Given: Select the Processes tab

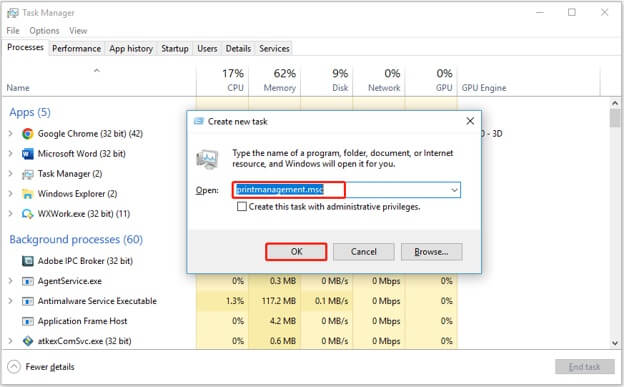Looking at the screenshot, I should click(x=25, y=47).
